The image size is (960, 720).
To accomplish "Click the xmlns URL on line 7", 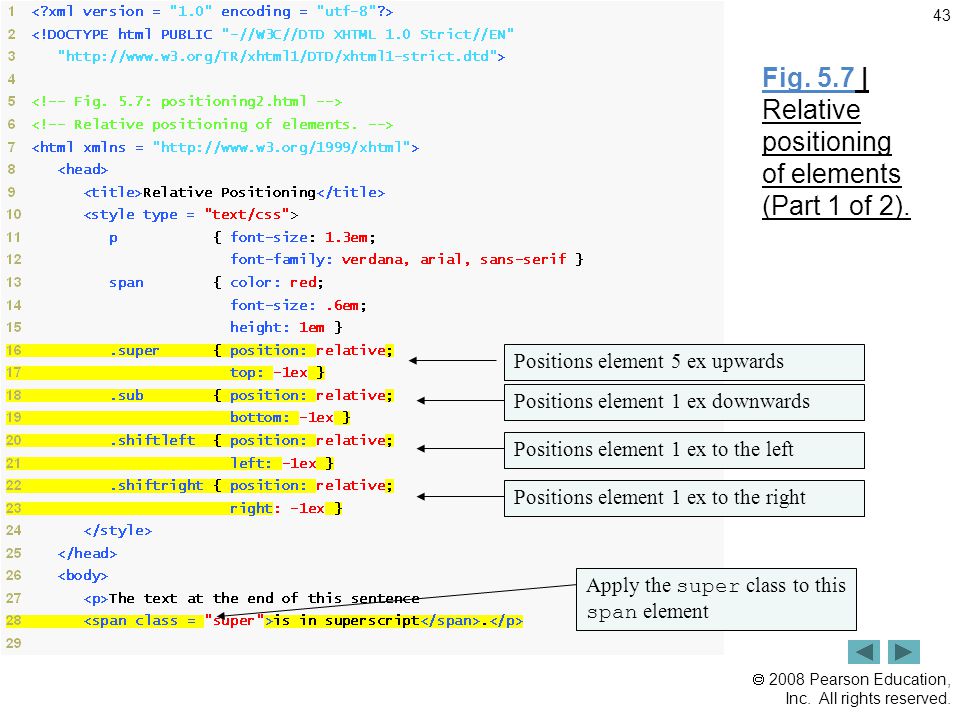I will (x=282, y=147).
